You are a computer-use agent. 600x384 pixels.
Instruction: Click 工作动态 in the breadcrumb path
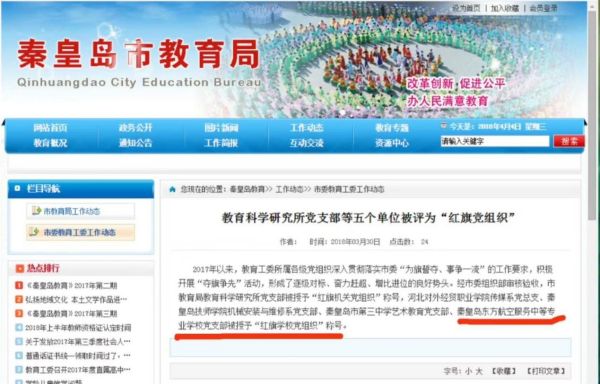tap(289, 189)
